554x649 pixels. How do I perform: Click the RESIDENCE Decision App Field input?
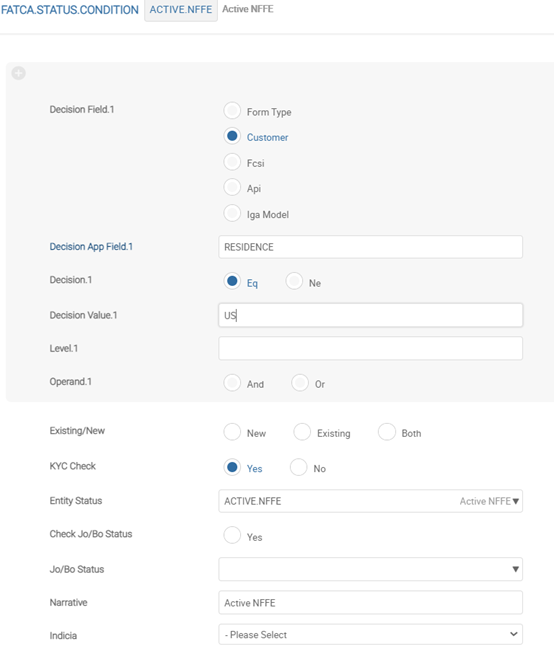371,247
